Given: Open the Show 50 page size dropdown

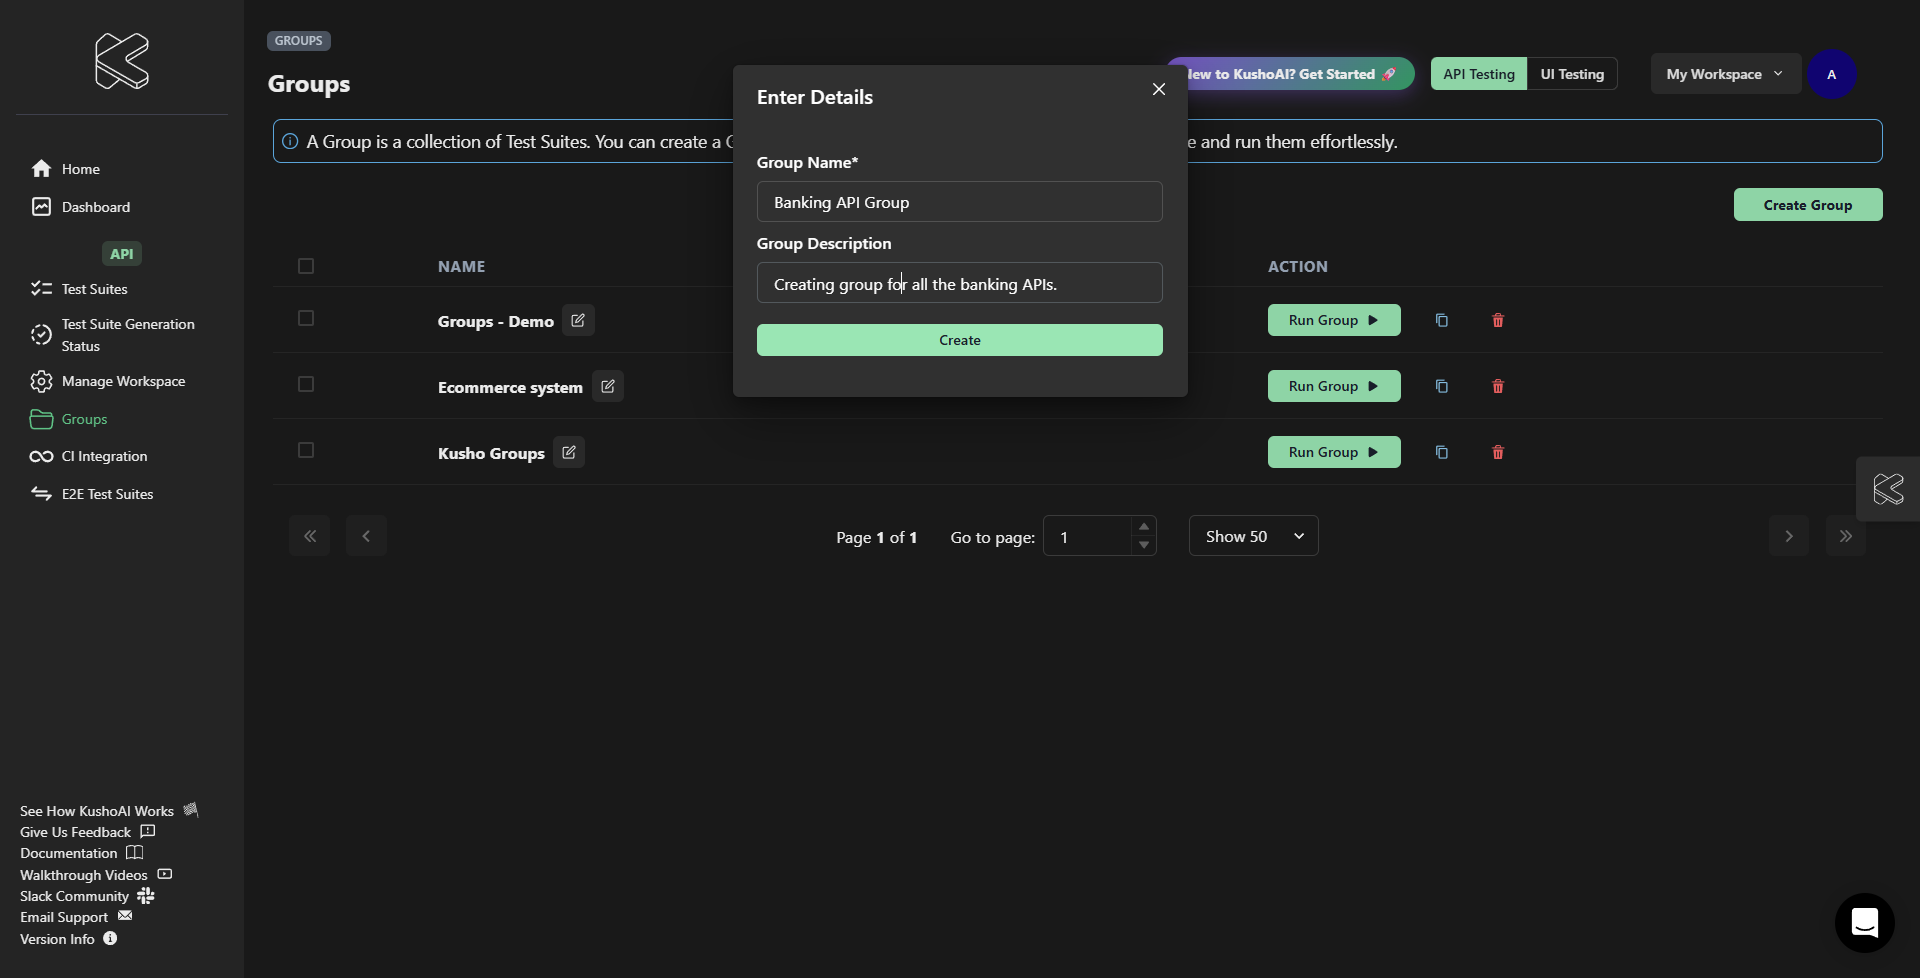Looking at the screenshot, I should click(1253, 537).
